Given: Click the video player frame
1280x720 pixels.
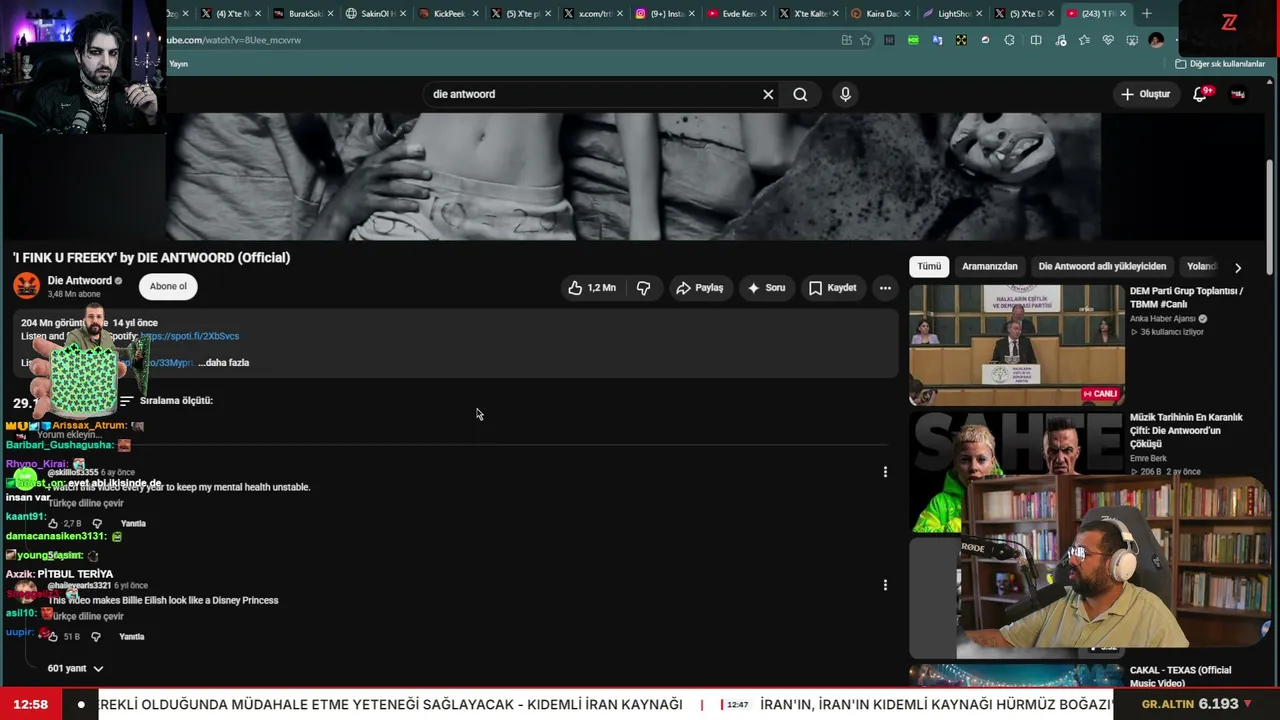Looking at the screenshot, I should [633, 176].
